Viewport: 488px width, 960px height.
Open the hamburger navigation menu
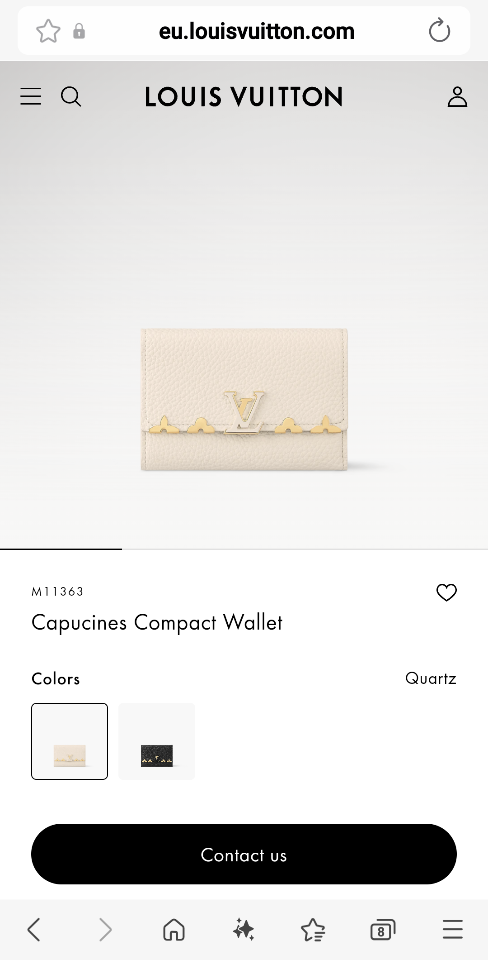click(31, 96)
